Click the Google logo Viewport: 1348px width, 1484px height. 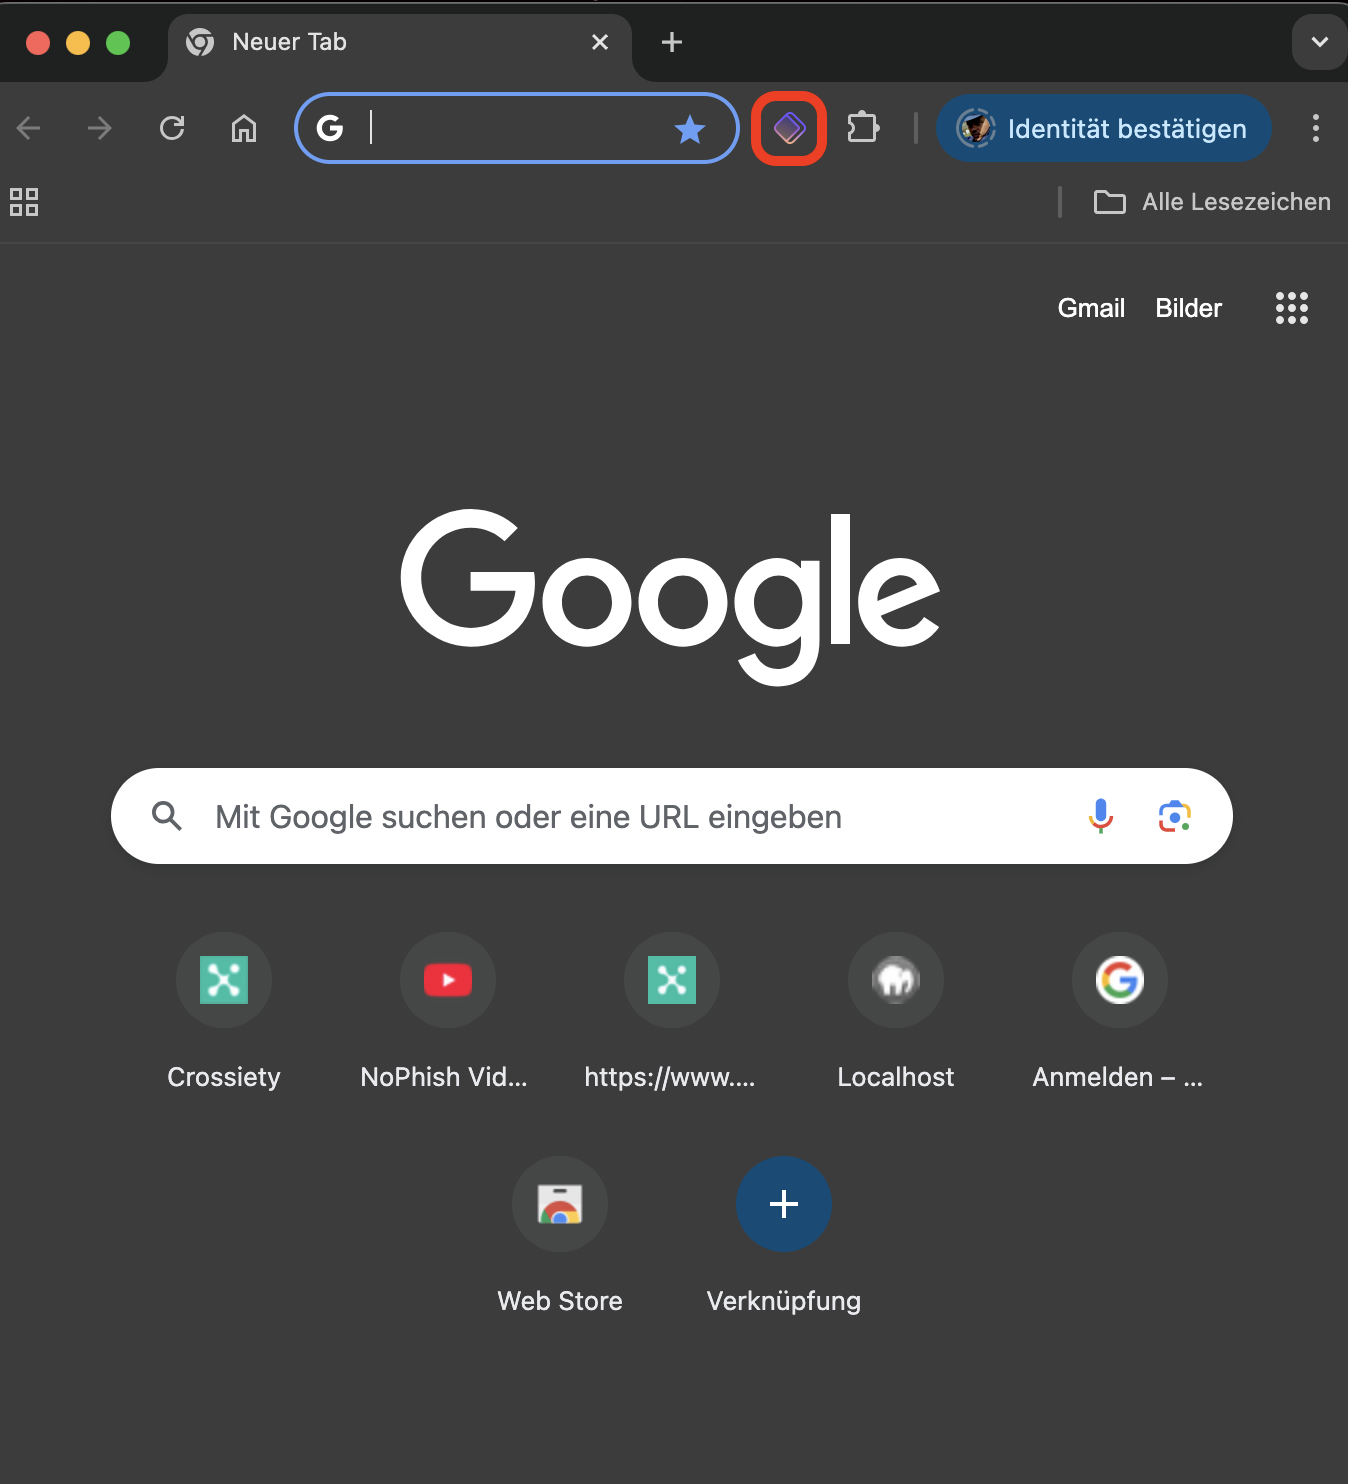tap(670, 596)
